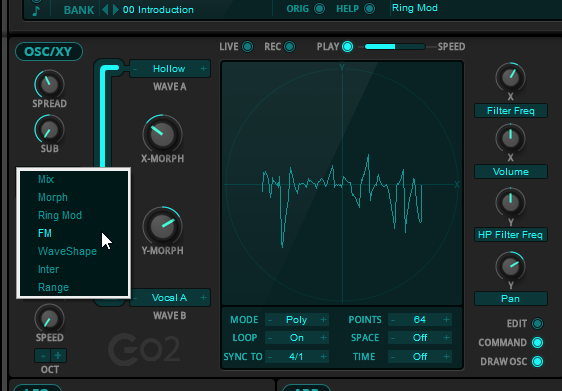Click the SPACE plus button

pos(446,338)
